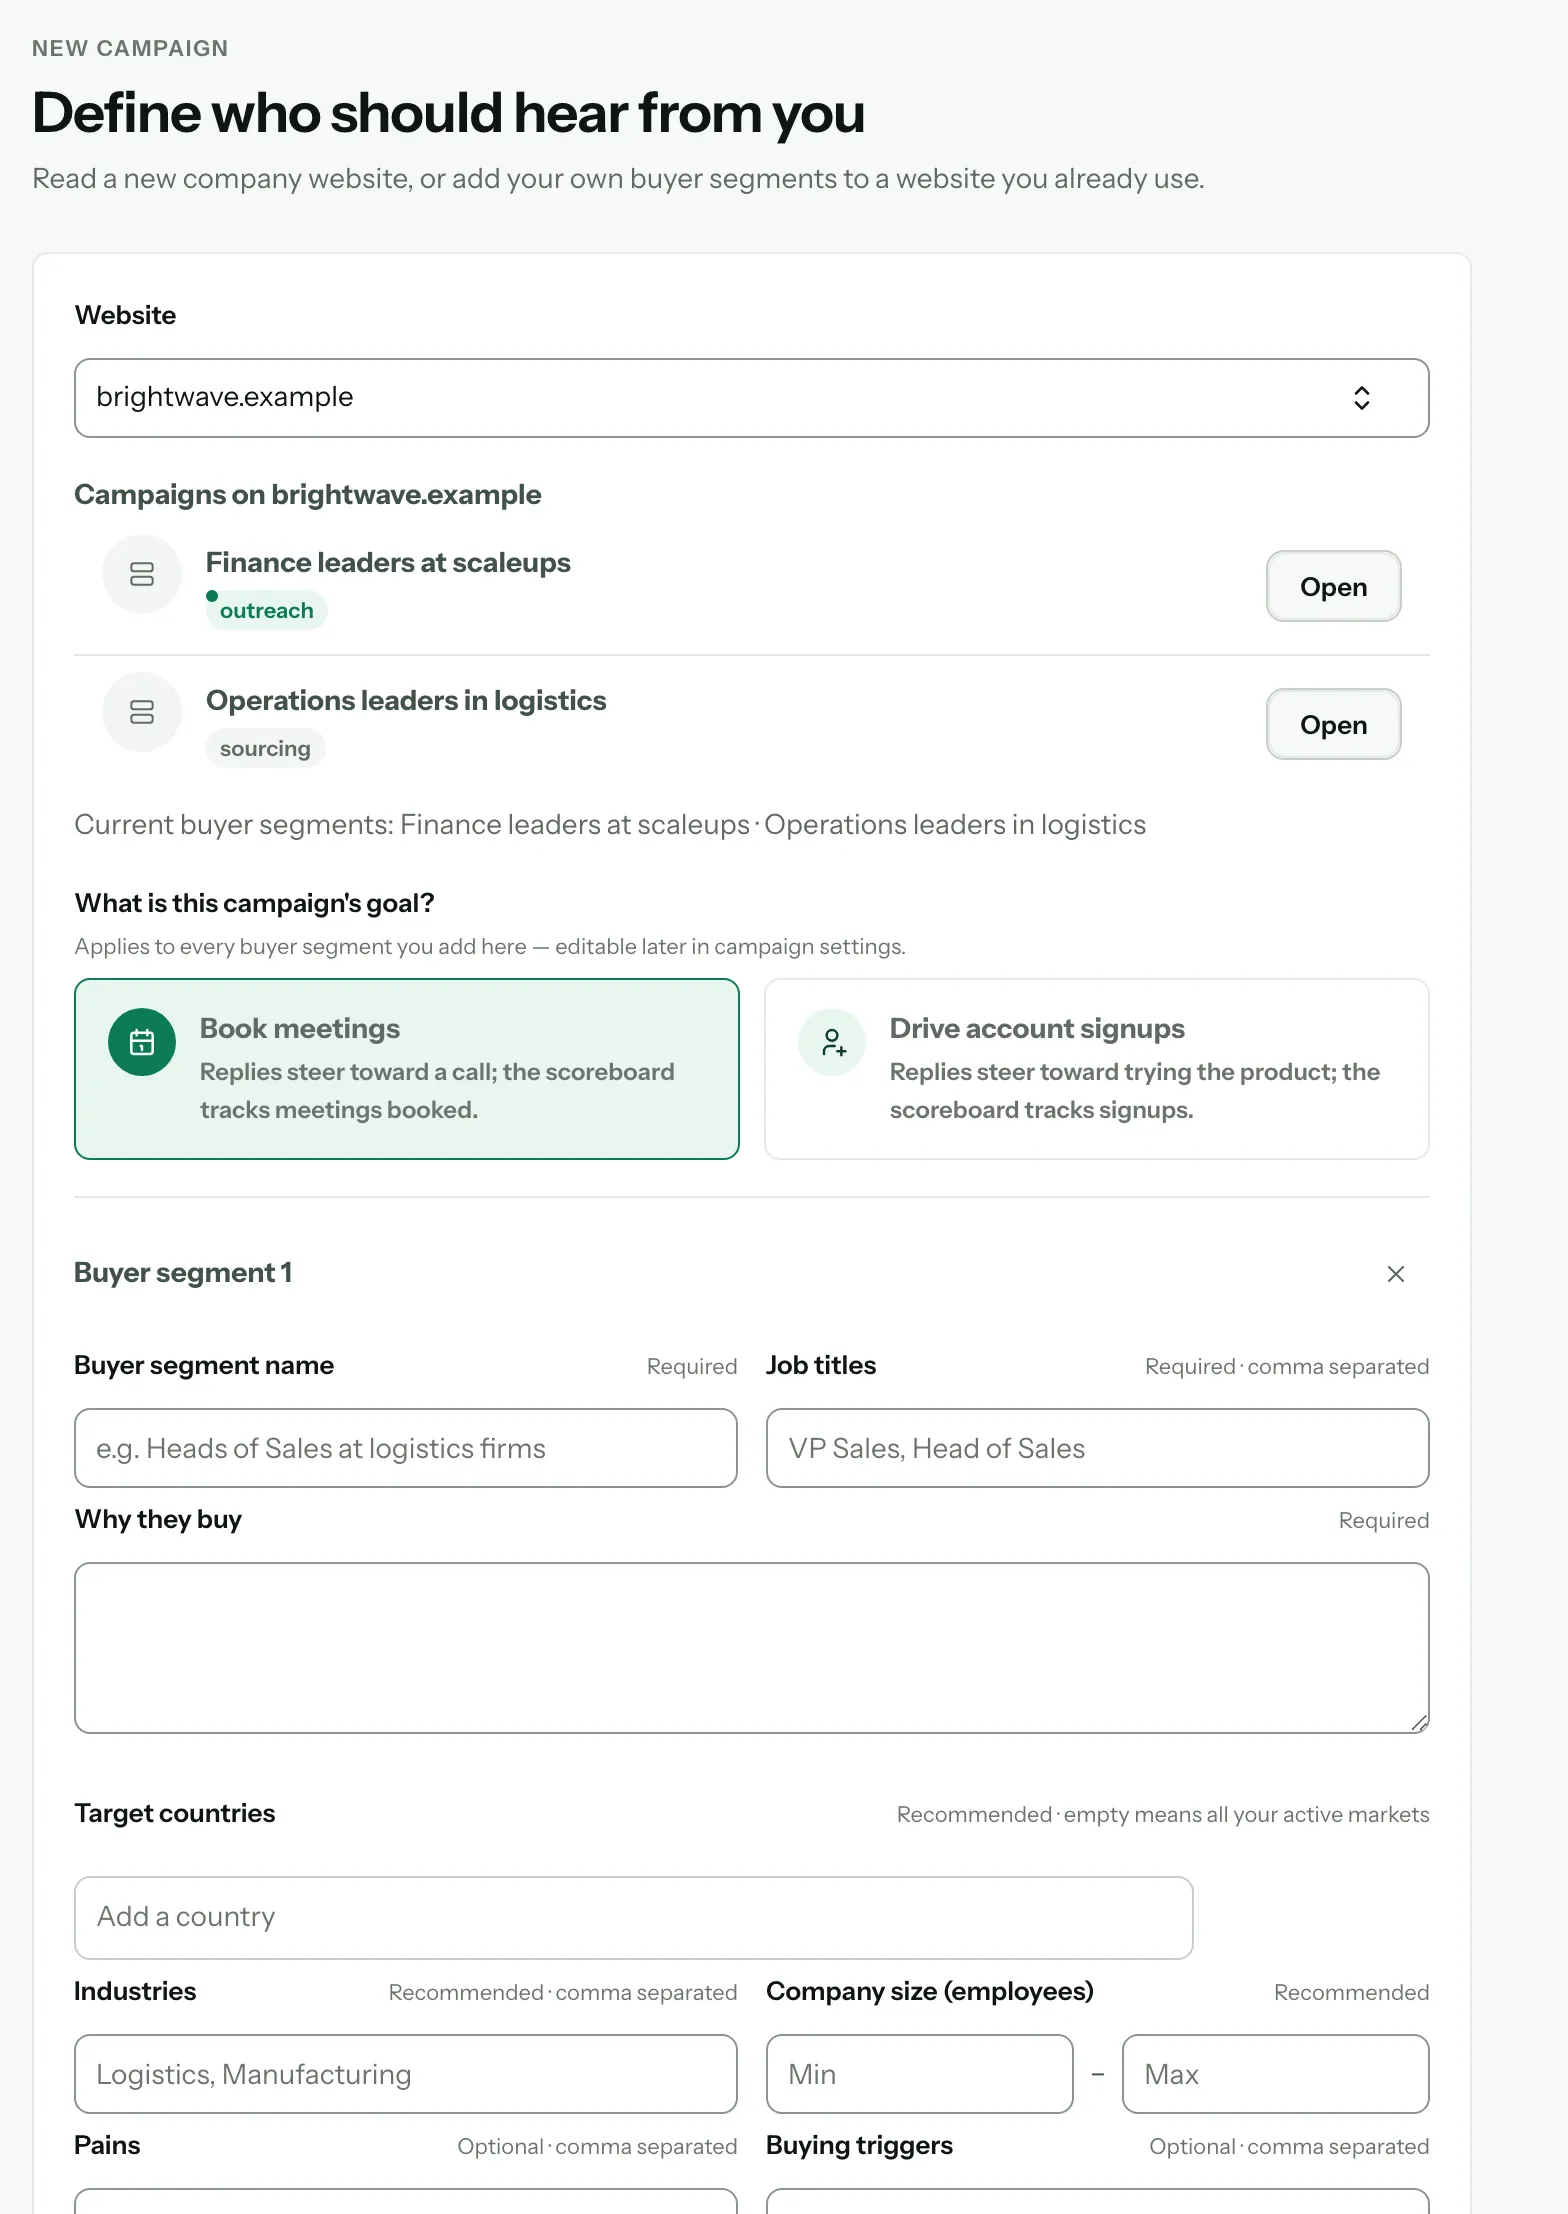Screen dimensions: 1568x2214
Task: Click the Pains label
Action: pos(107,2145)
